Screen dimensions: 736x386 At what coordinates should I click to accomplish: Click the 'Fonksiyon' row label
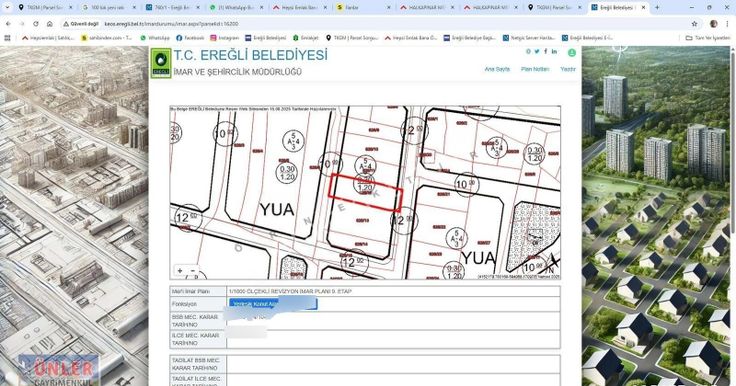(x=184, y=304)
